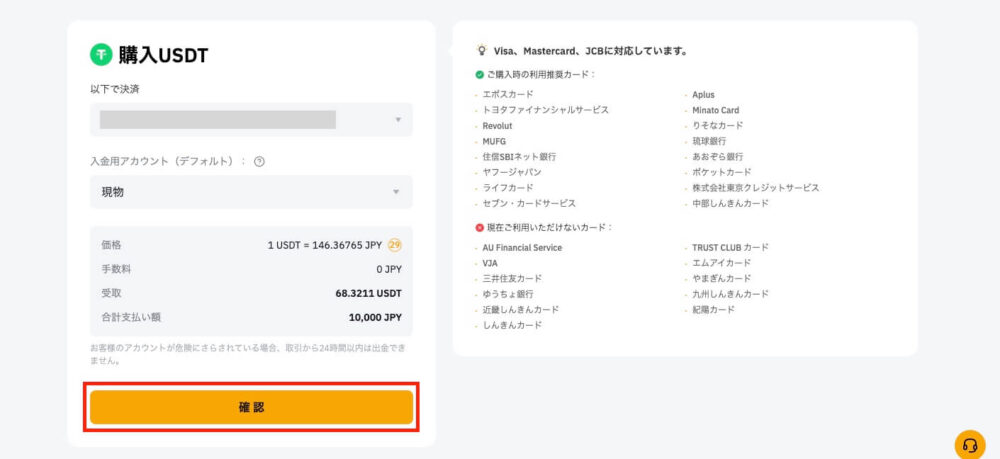1000x459 pixels.
Task: Click エムアイカード list entry
Action: (x=722, y=263)
